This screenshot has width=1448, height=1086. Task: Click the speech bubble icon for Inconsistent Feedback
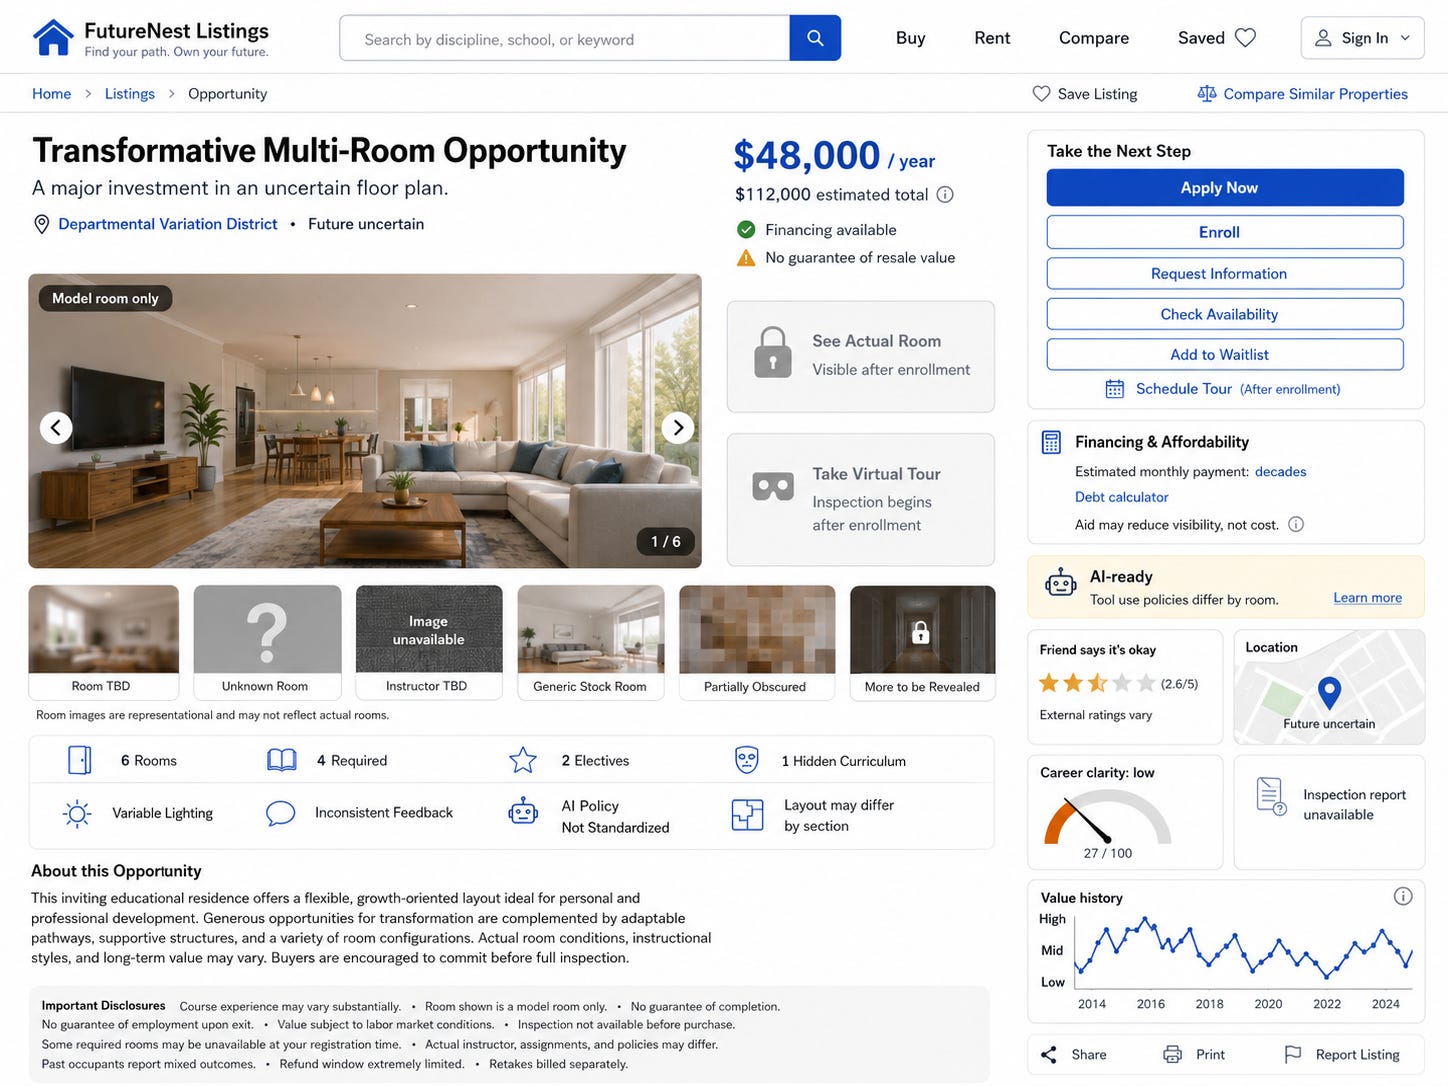tap(280, 813)
